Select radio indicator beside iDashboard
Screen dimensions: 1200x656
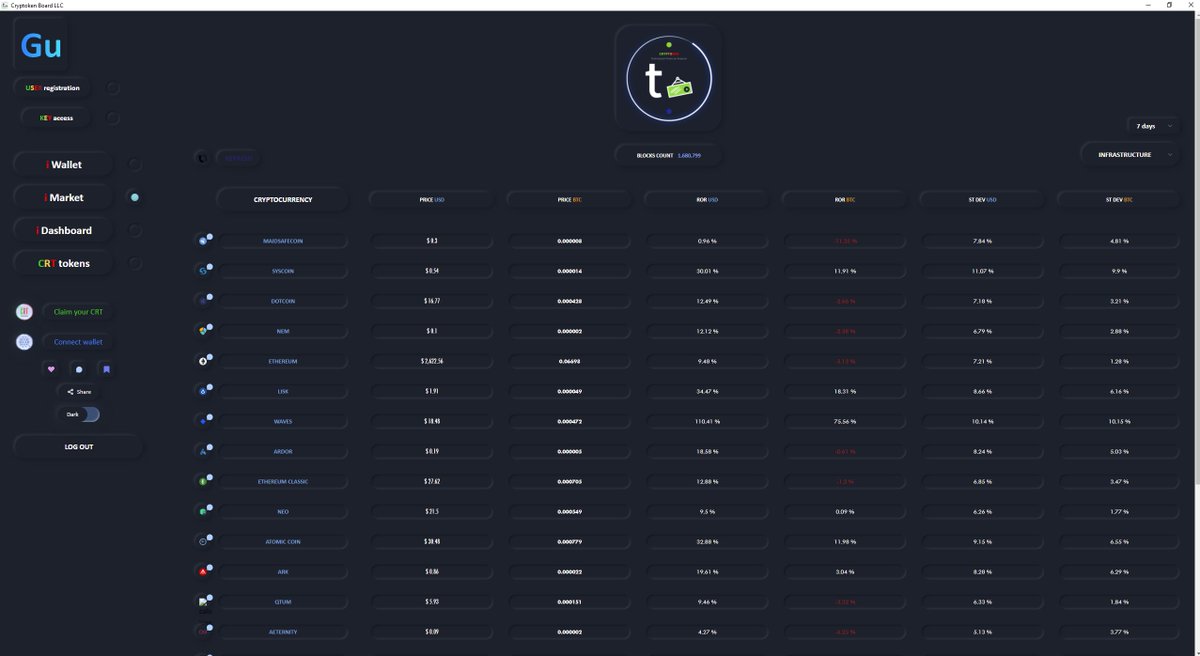pyautogui.click(x=135, y=230)
